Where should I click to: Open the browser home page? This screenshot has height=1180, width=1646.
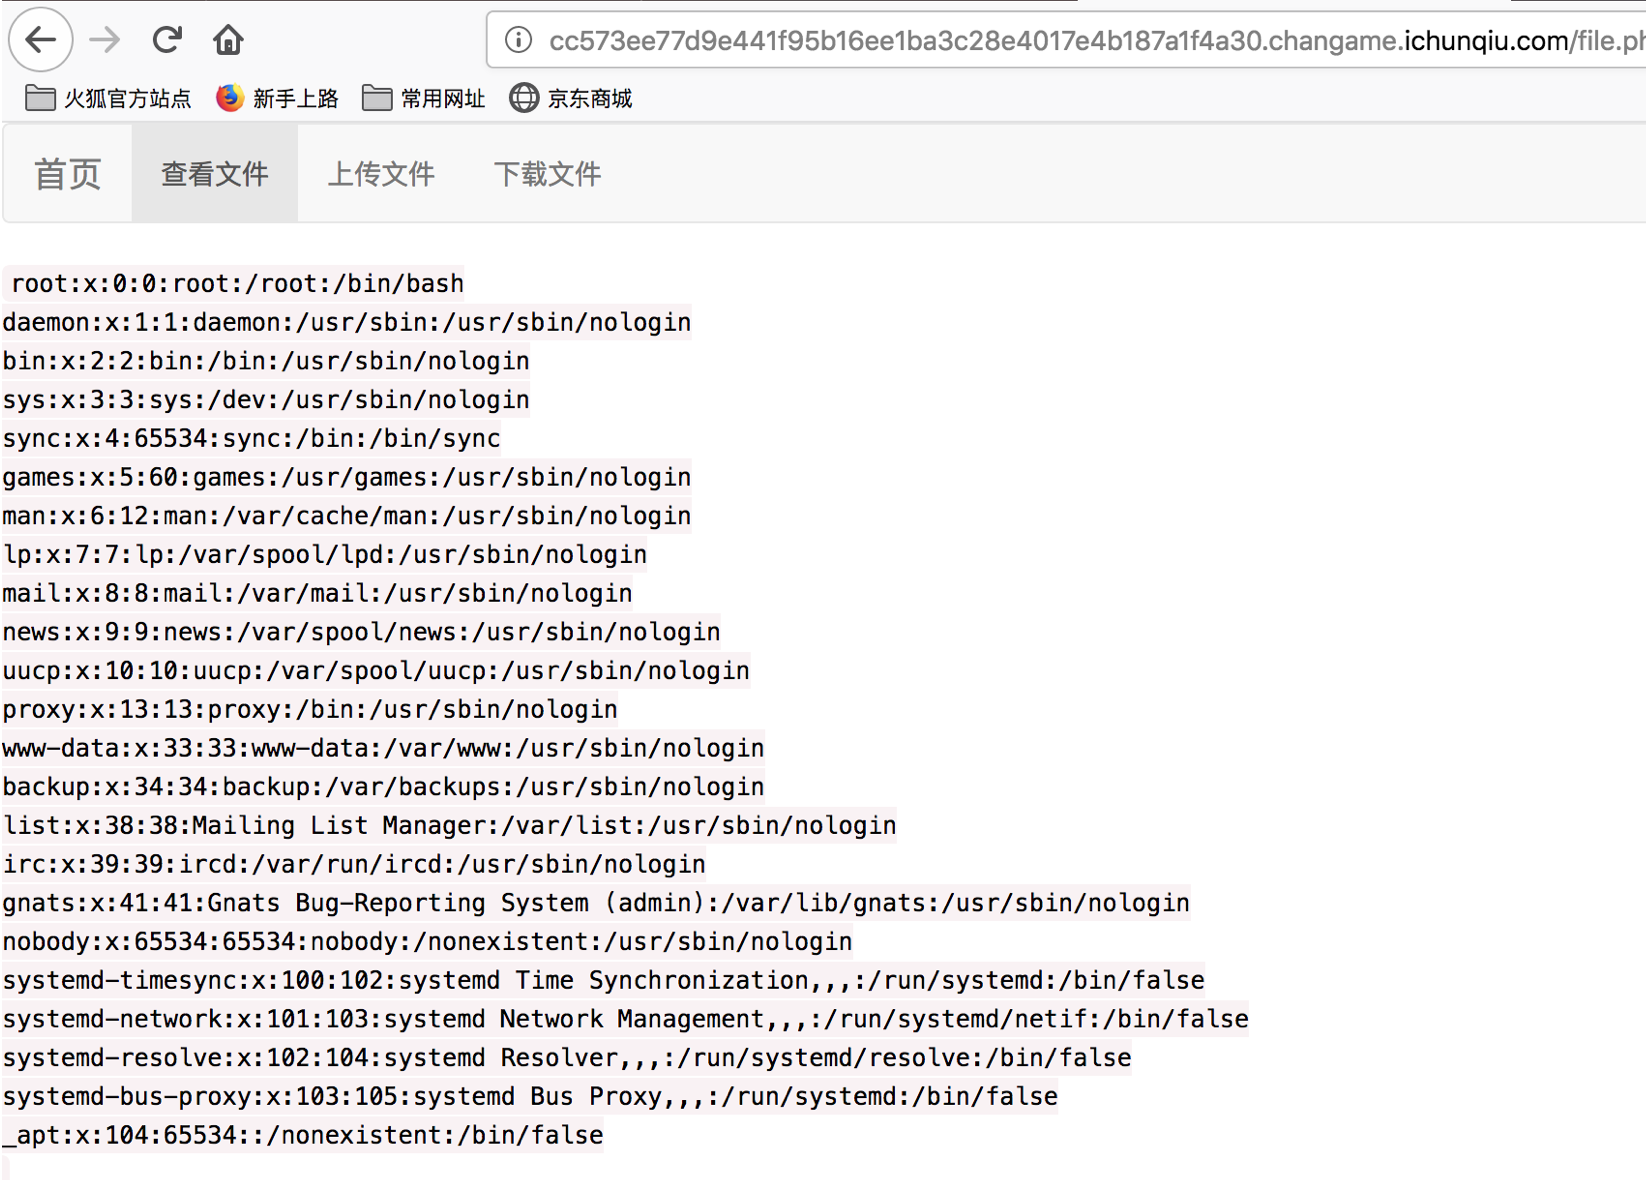[228, 40]
